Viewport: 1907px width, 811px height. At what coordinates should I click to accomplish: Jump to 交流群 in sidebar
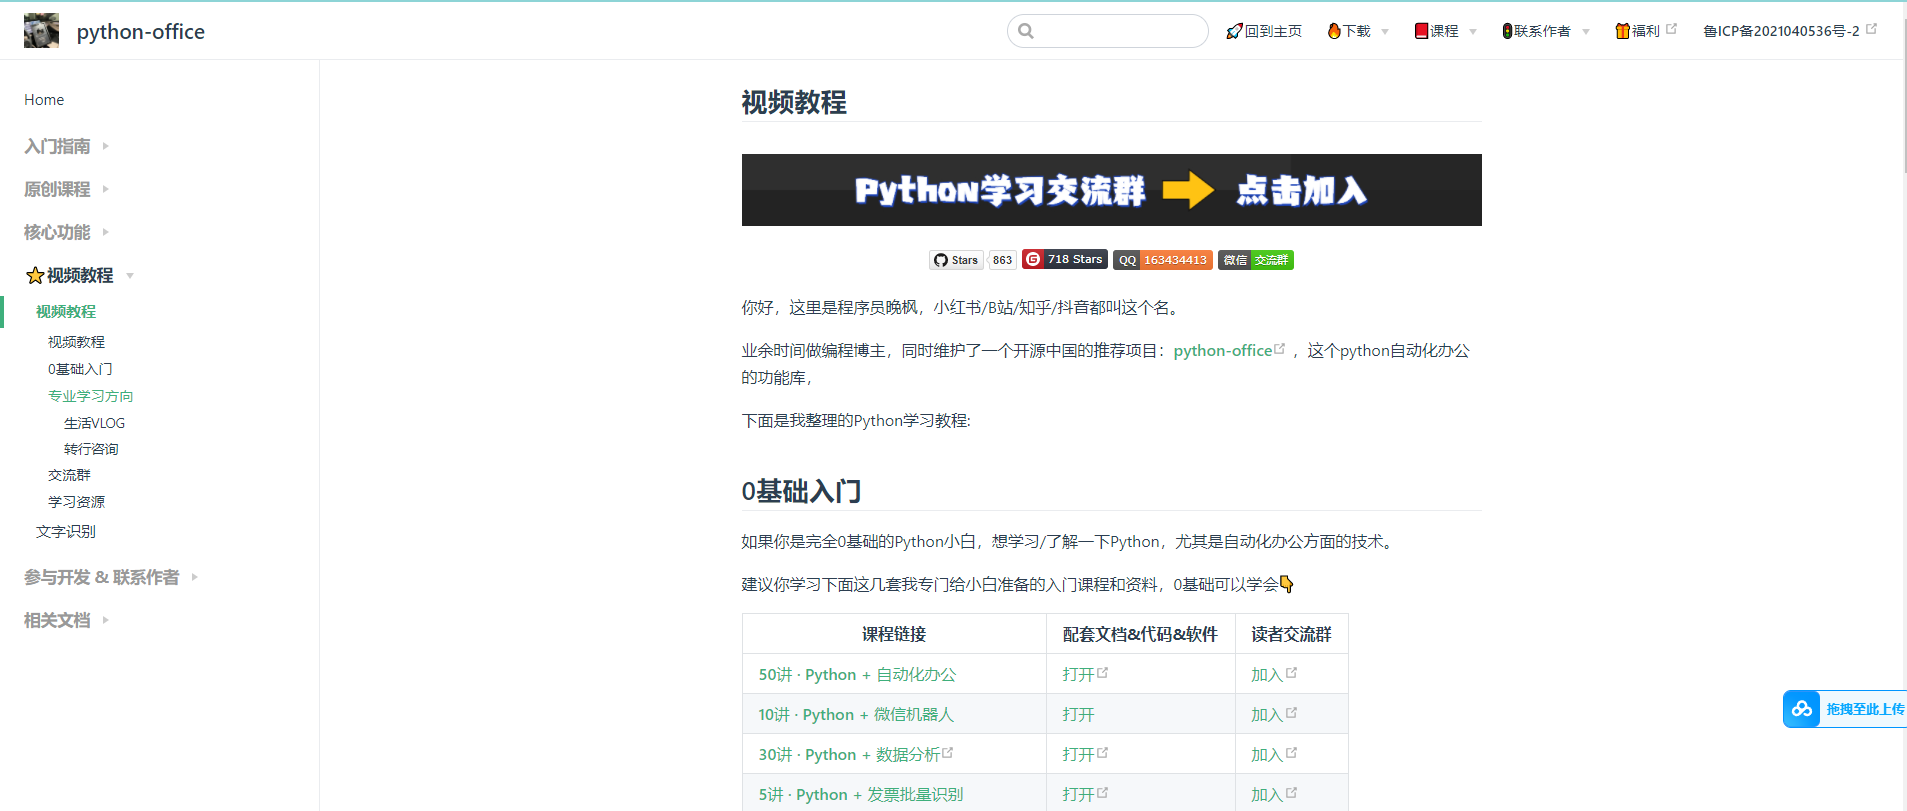point(69,475)
